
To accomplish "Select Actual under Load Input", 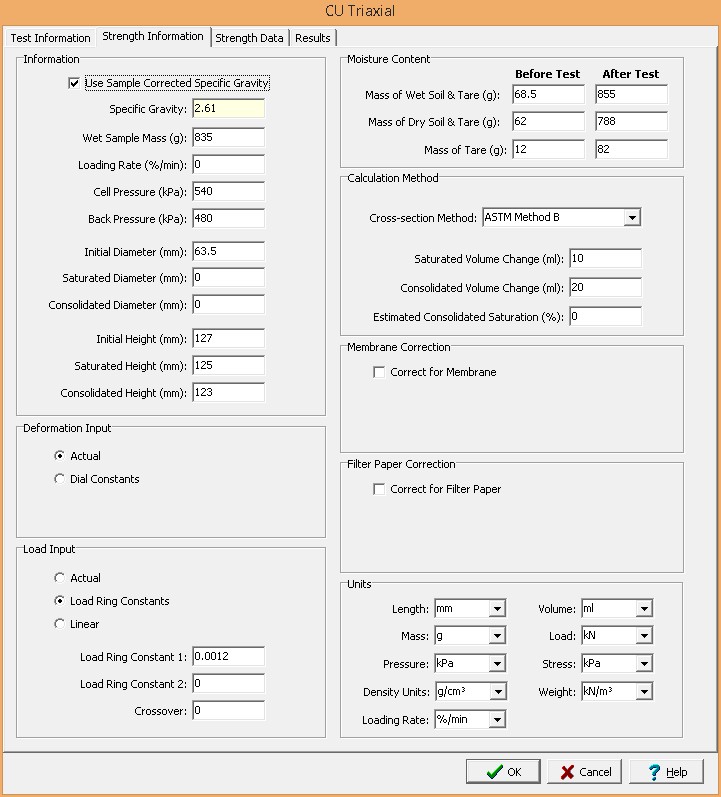I will pyautogui.click(x=60, y=578).
